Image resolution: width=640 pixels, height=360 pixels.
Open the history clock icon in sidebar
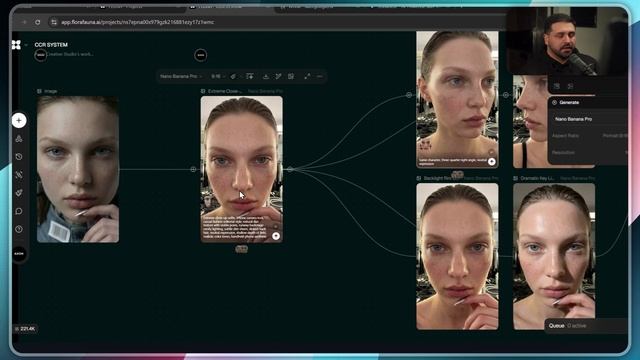[19, 157]
